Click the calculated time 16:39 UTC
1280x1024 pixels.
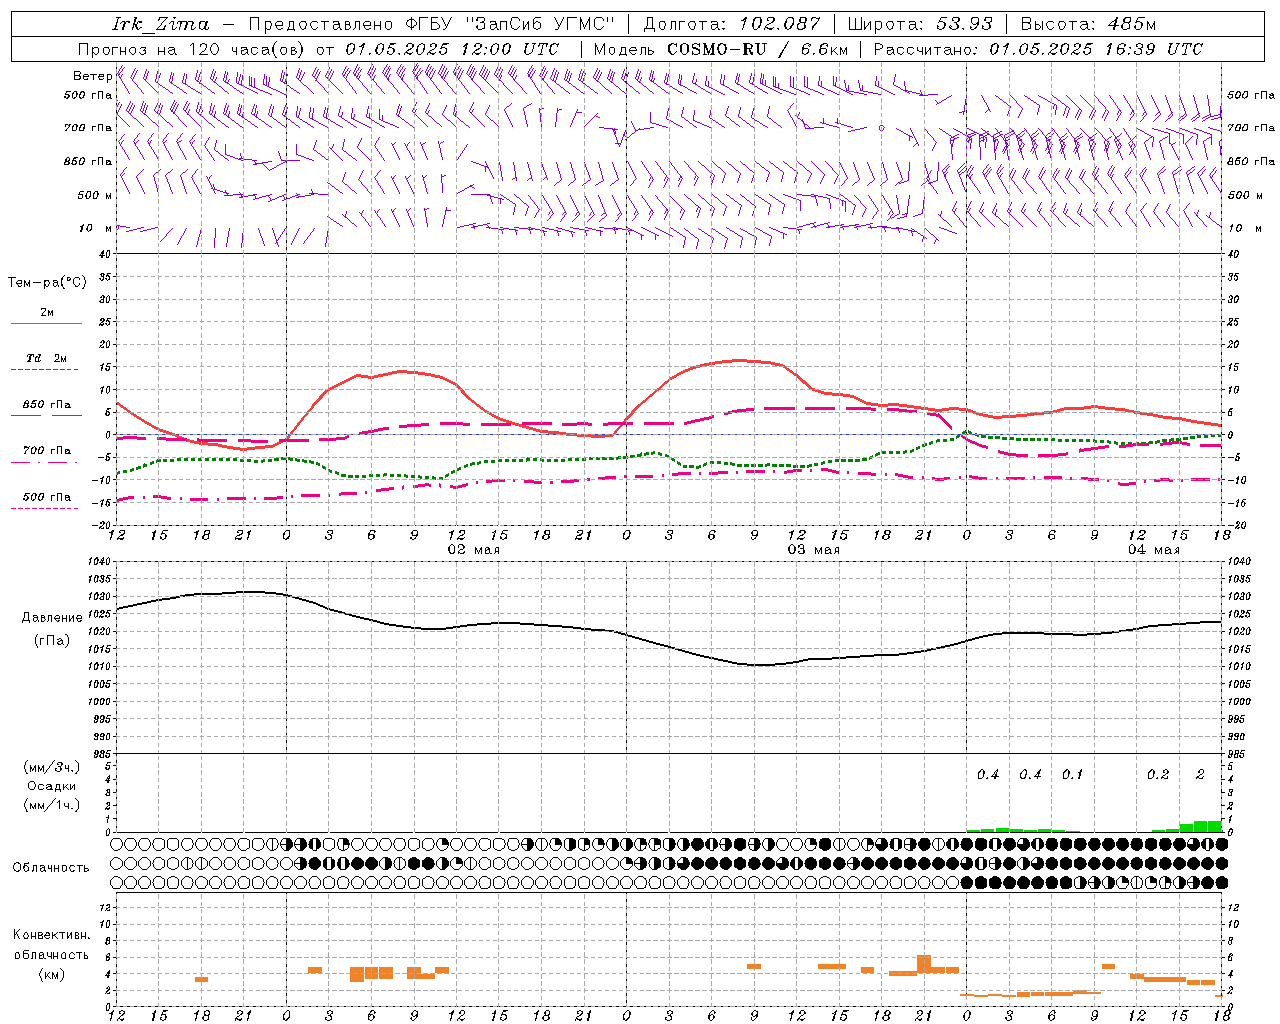click(x=1154, y=49)
